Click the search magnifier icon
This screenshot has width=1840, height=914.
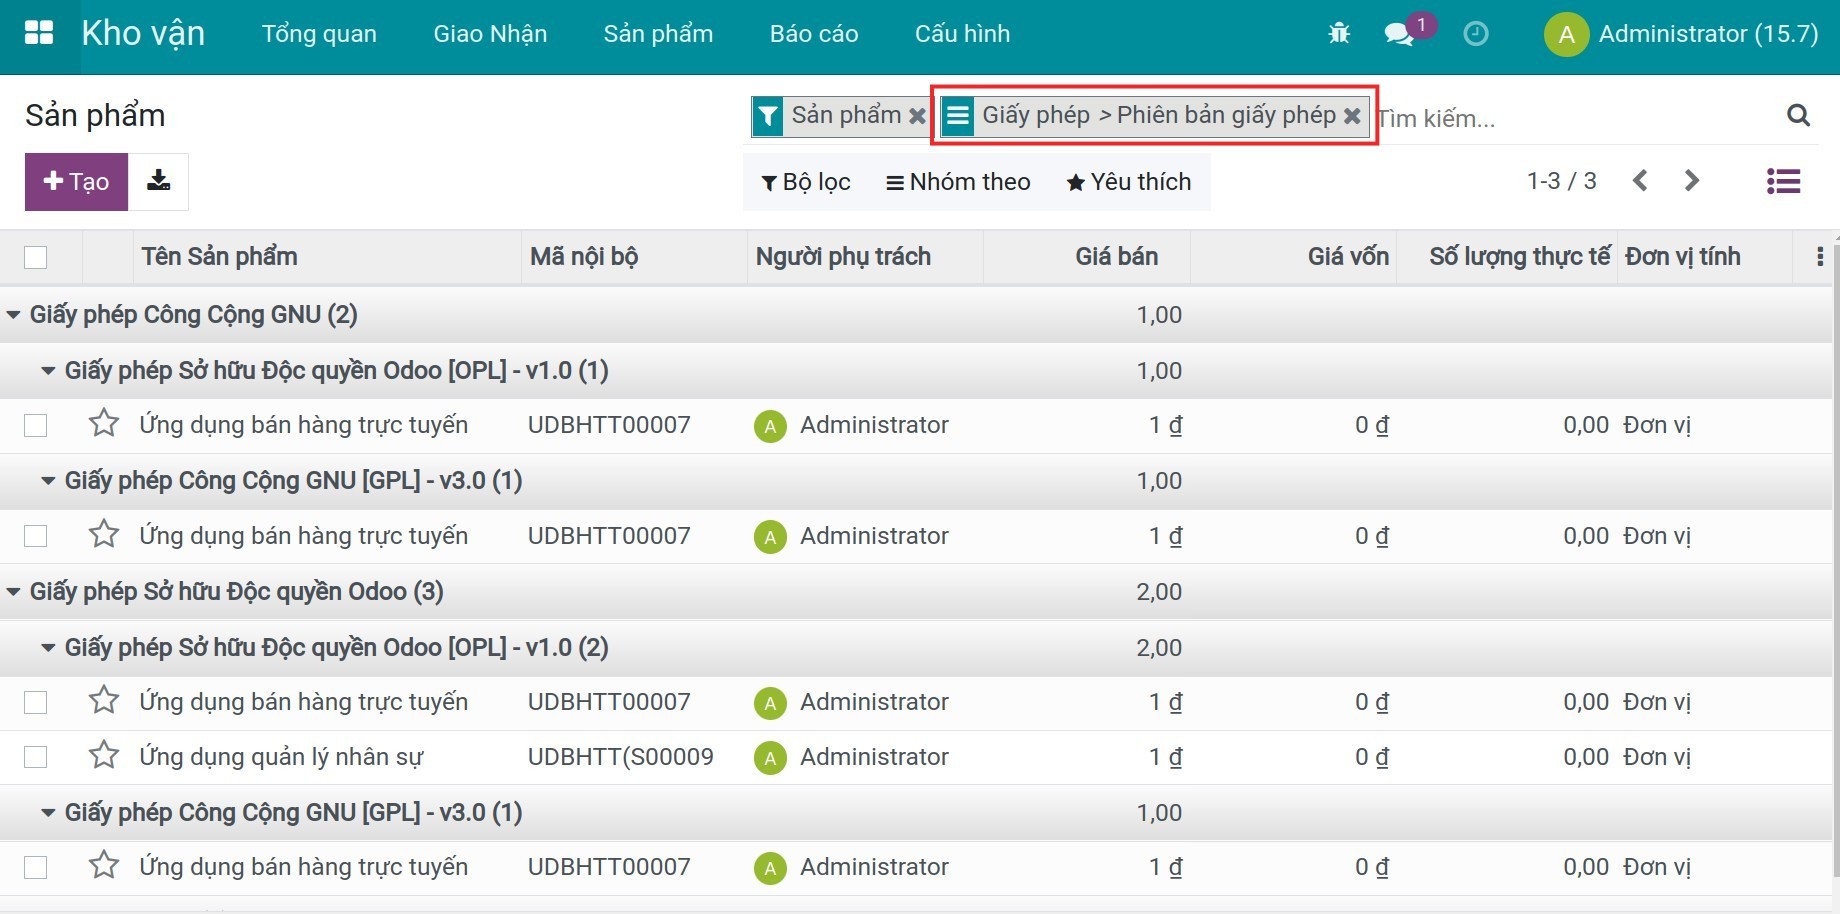click(1798, 116)
